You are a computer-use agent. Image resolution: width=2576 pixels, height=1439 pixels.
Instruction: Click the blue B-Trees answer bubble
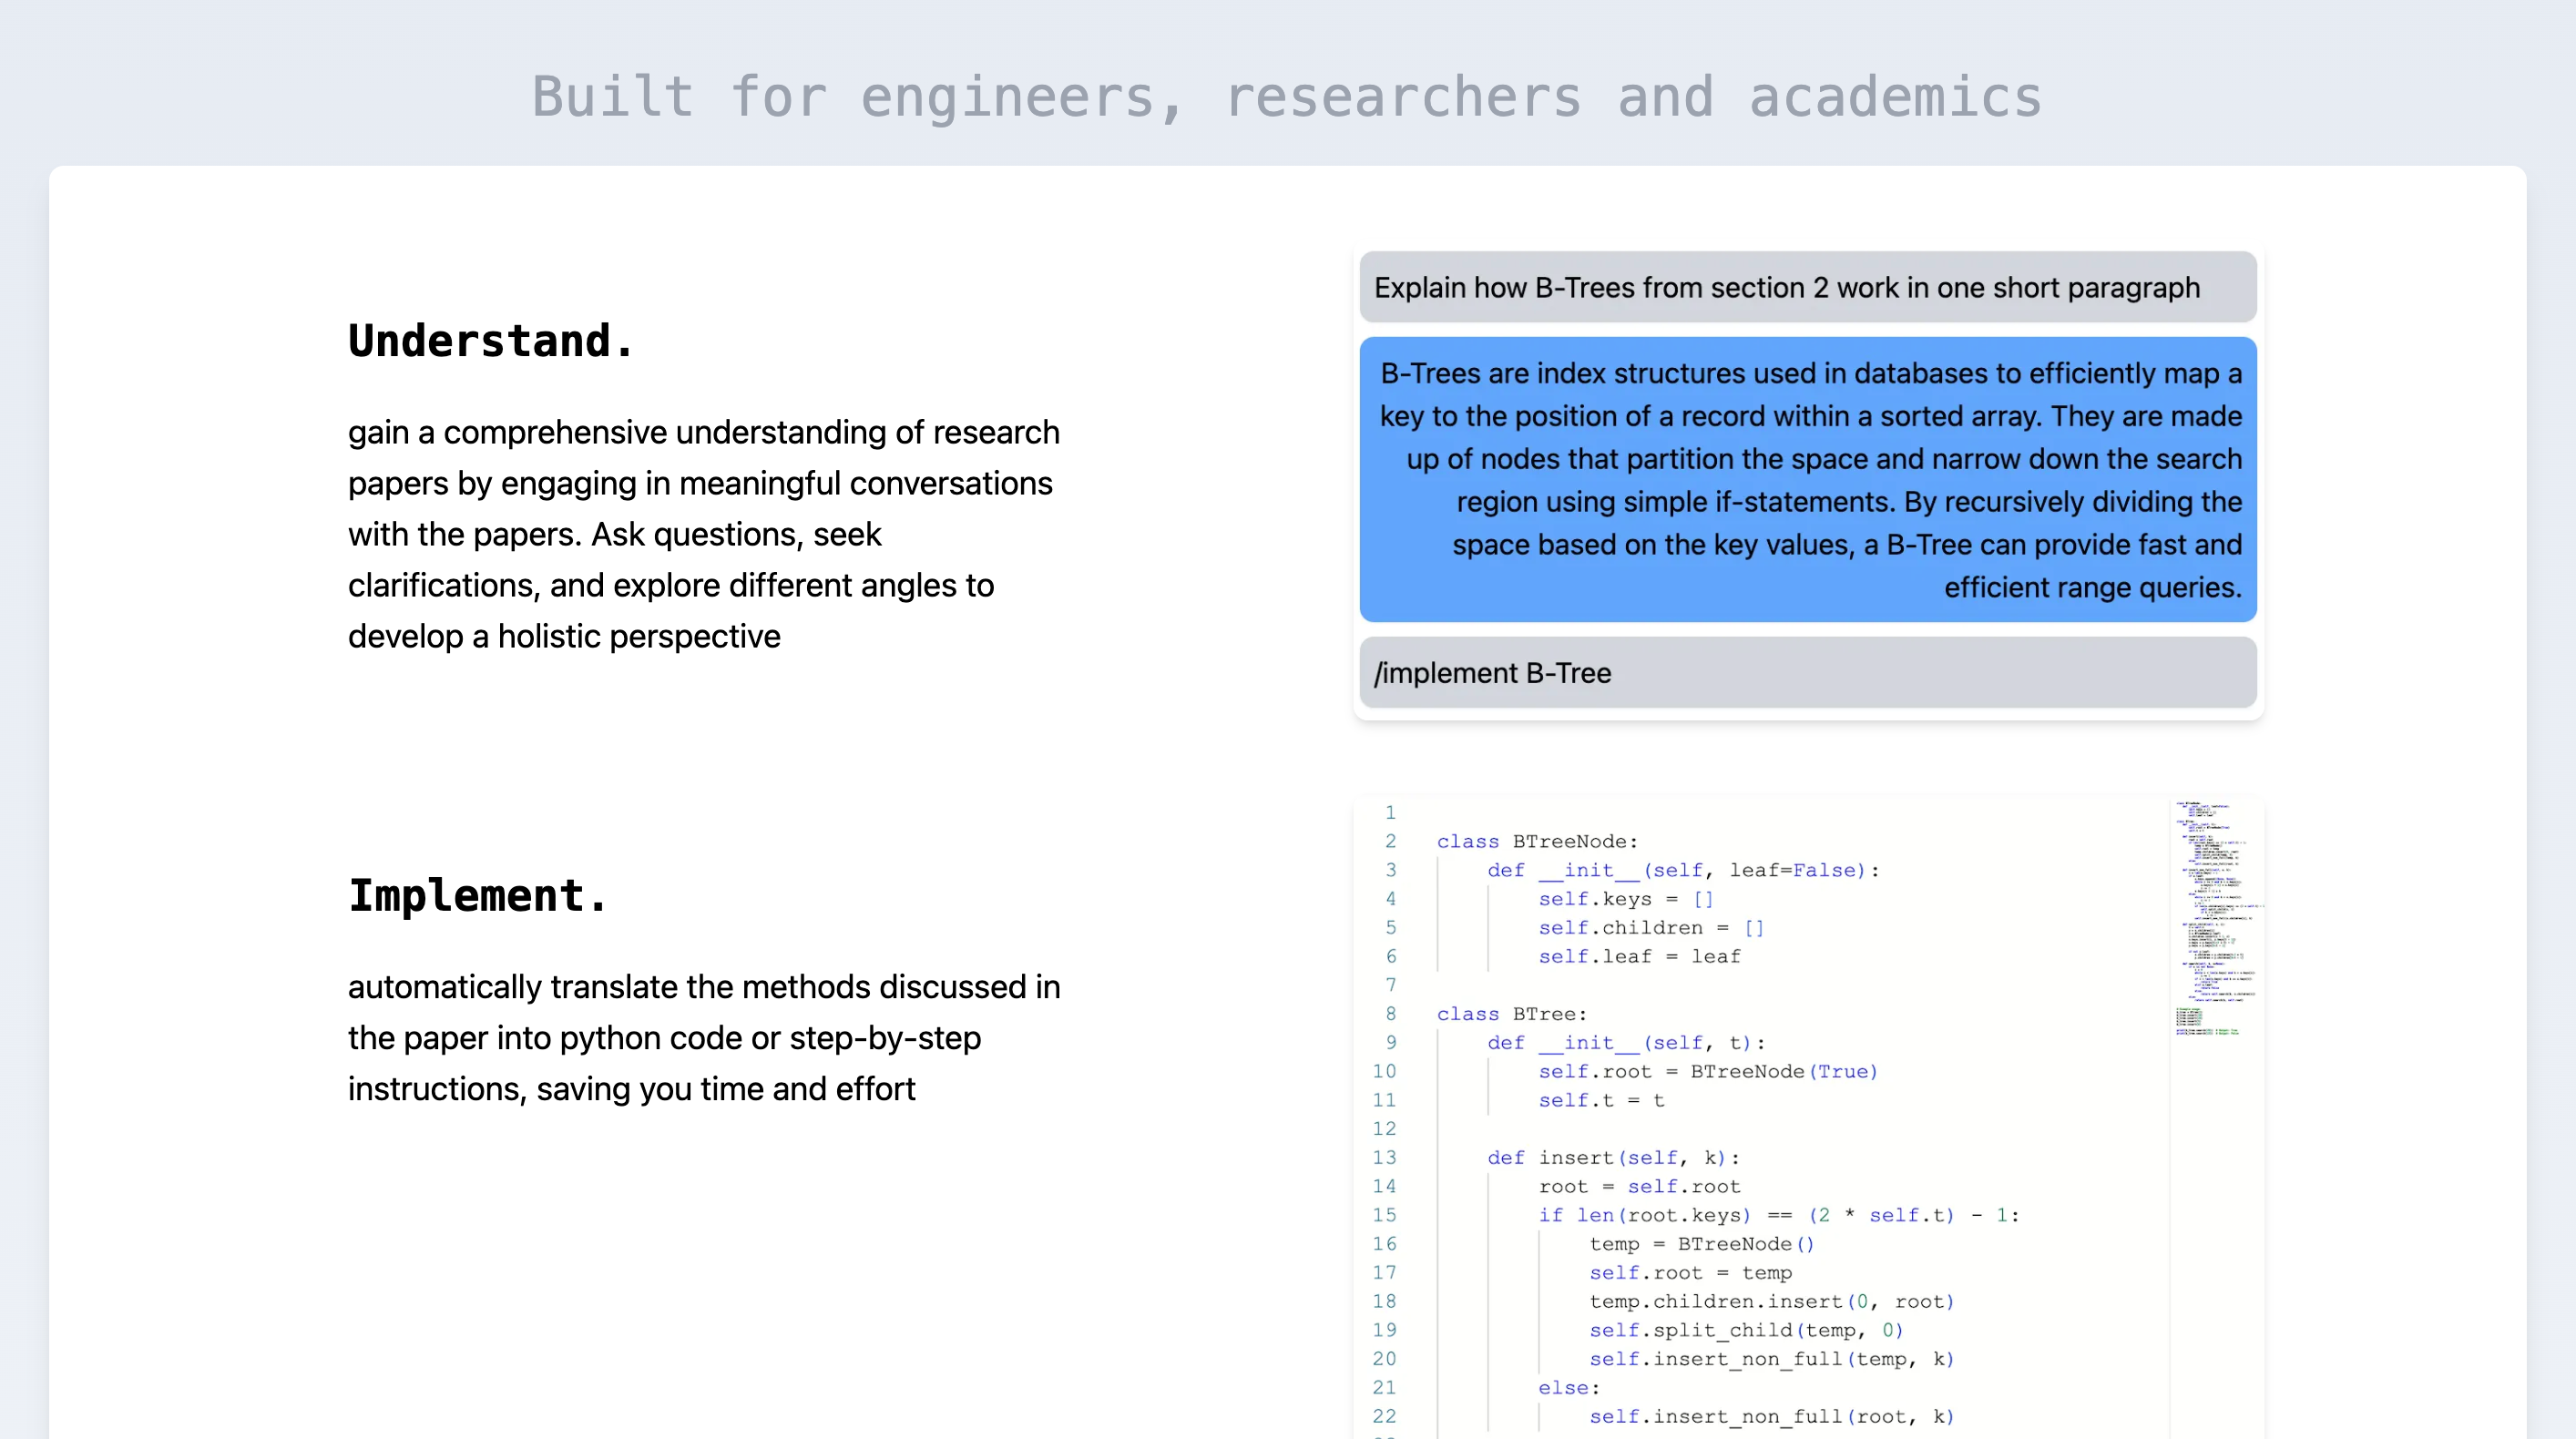click(x=1808, y=480)
